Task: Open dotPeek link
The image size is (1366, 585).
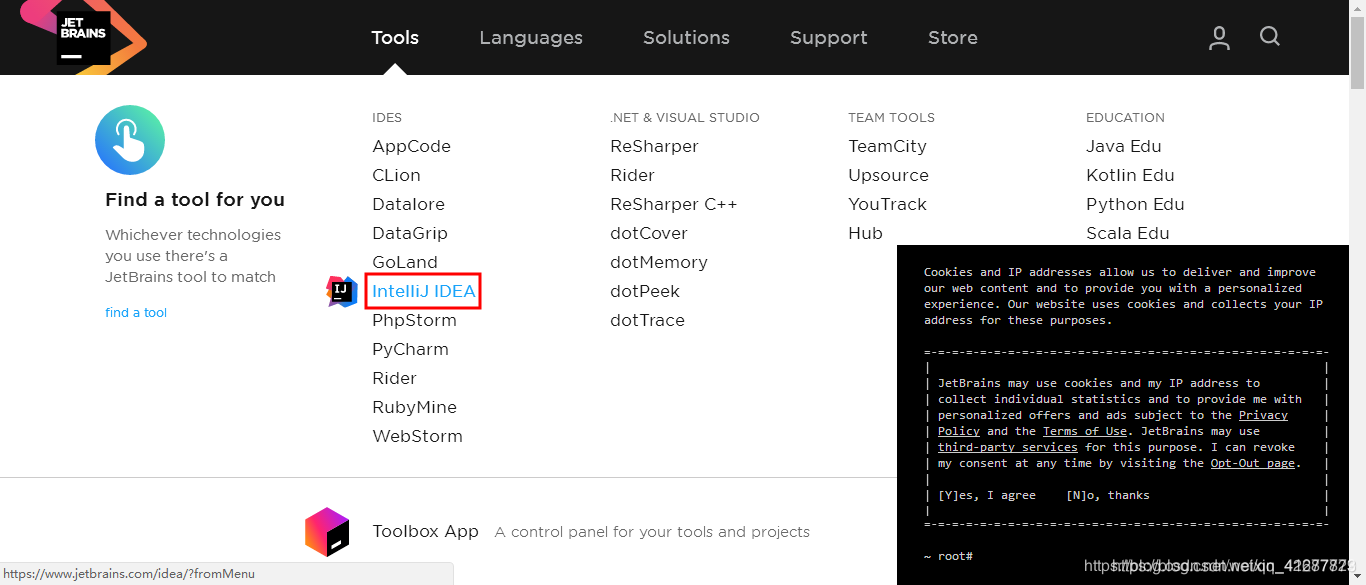Action: point(645,291)
